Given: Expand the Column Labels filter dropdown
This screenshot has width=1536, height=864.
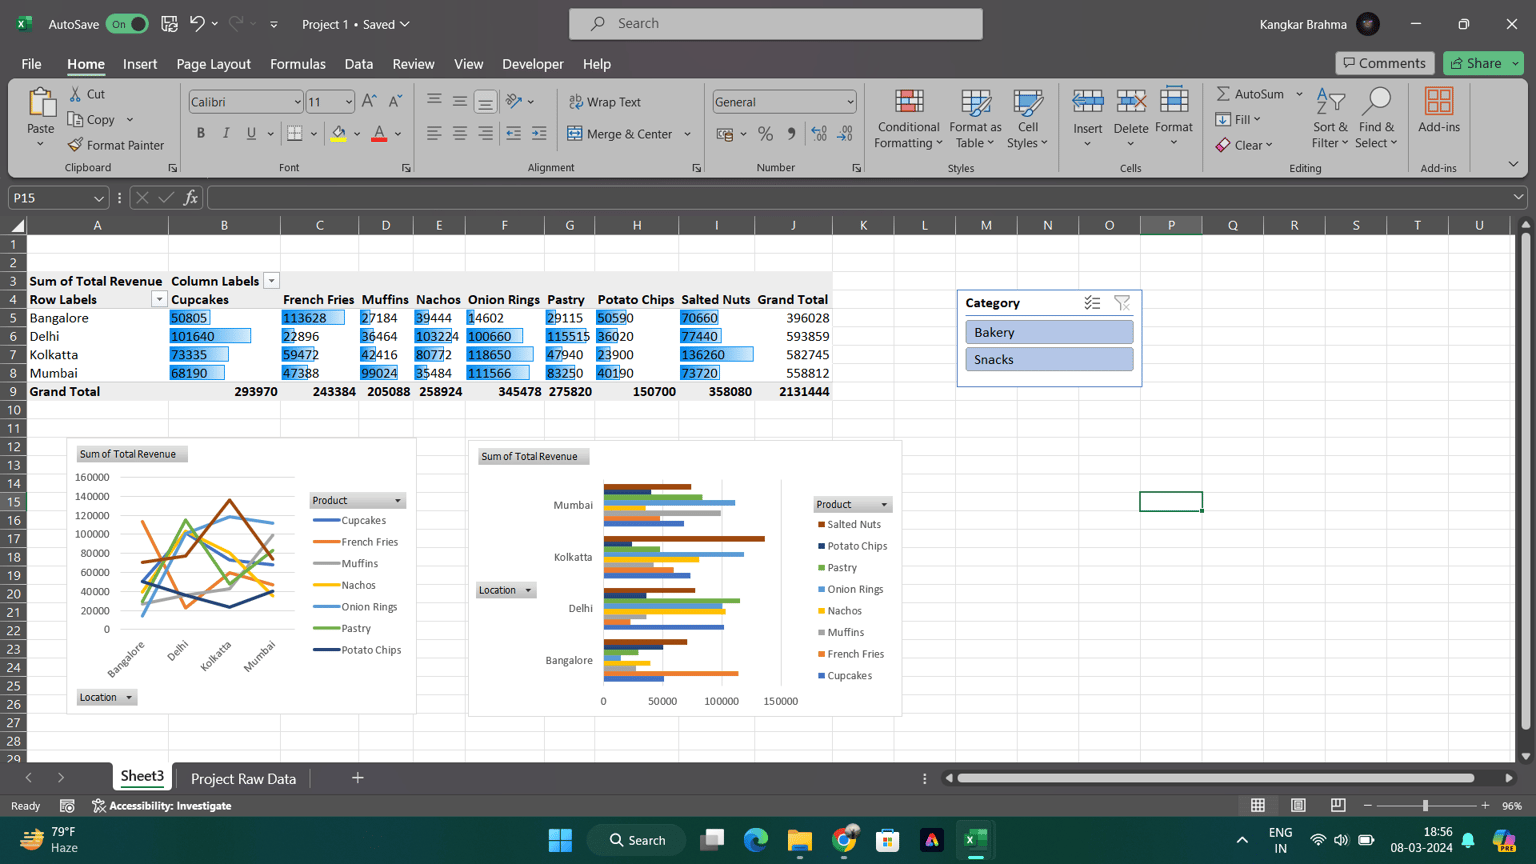Looking at the screenshot, I should pos(271,281).
